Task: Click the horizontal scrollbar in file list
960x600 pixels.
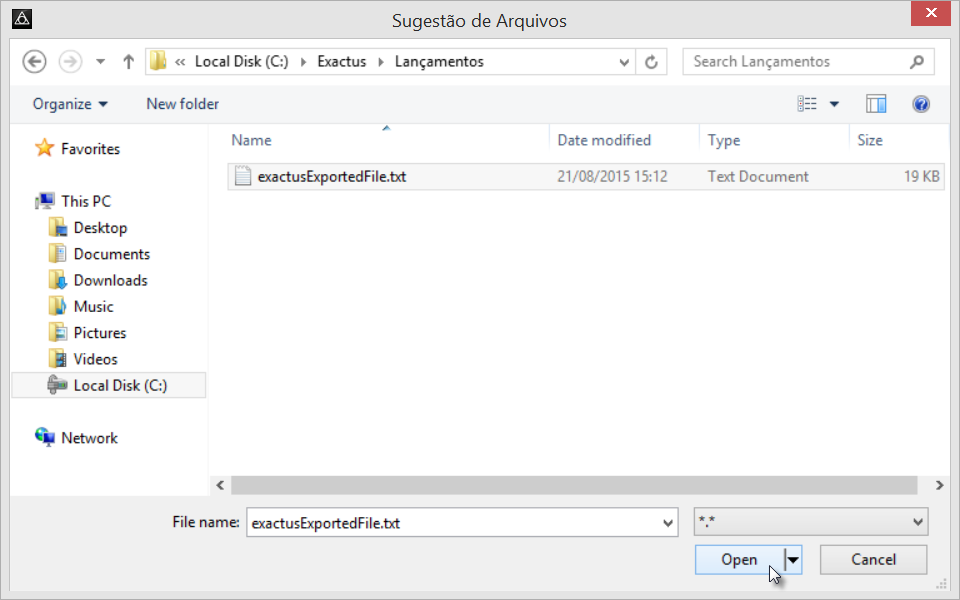Action: pos(574,485)
